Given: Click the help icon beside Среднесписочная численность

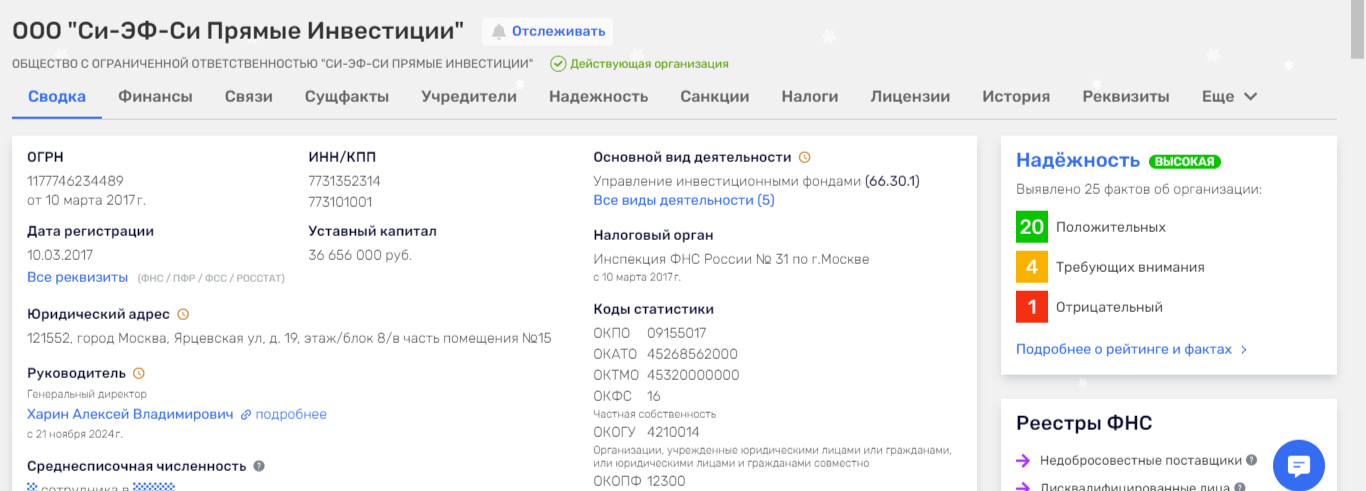Looking at the screenshot, I should pyautogui.click(x=259, y=466).
